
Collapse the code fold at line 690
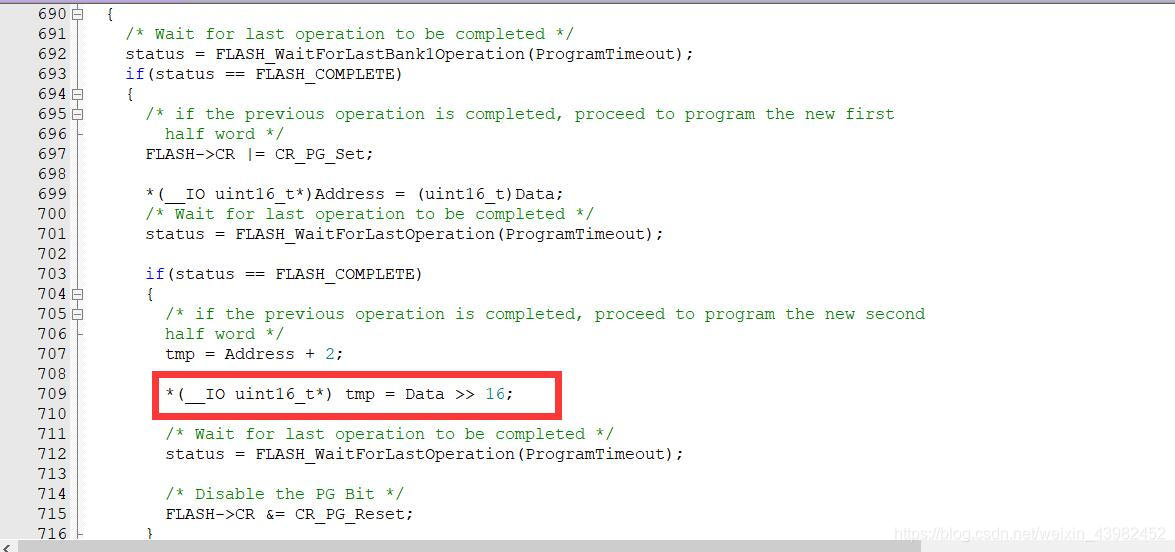pos(78,13)
